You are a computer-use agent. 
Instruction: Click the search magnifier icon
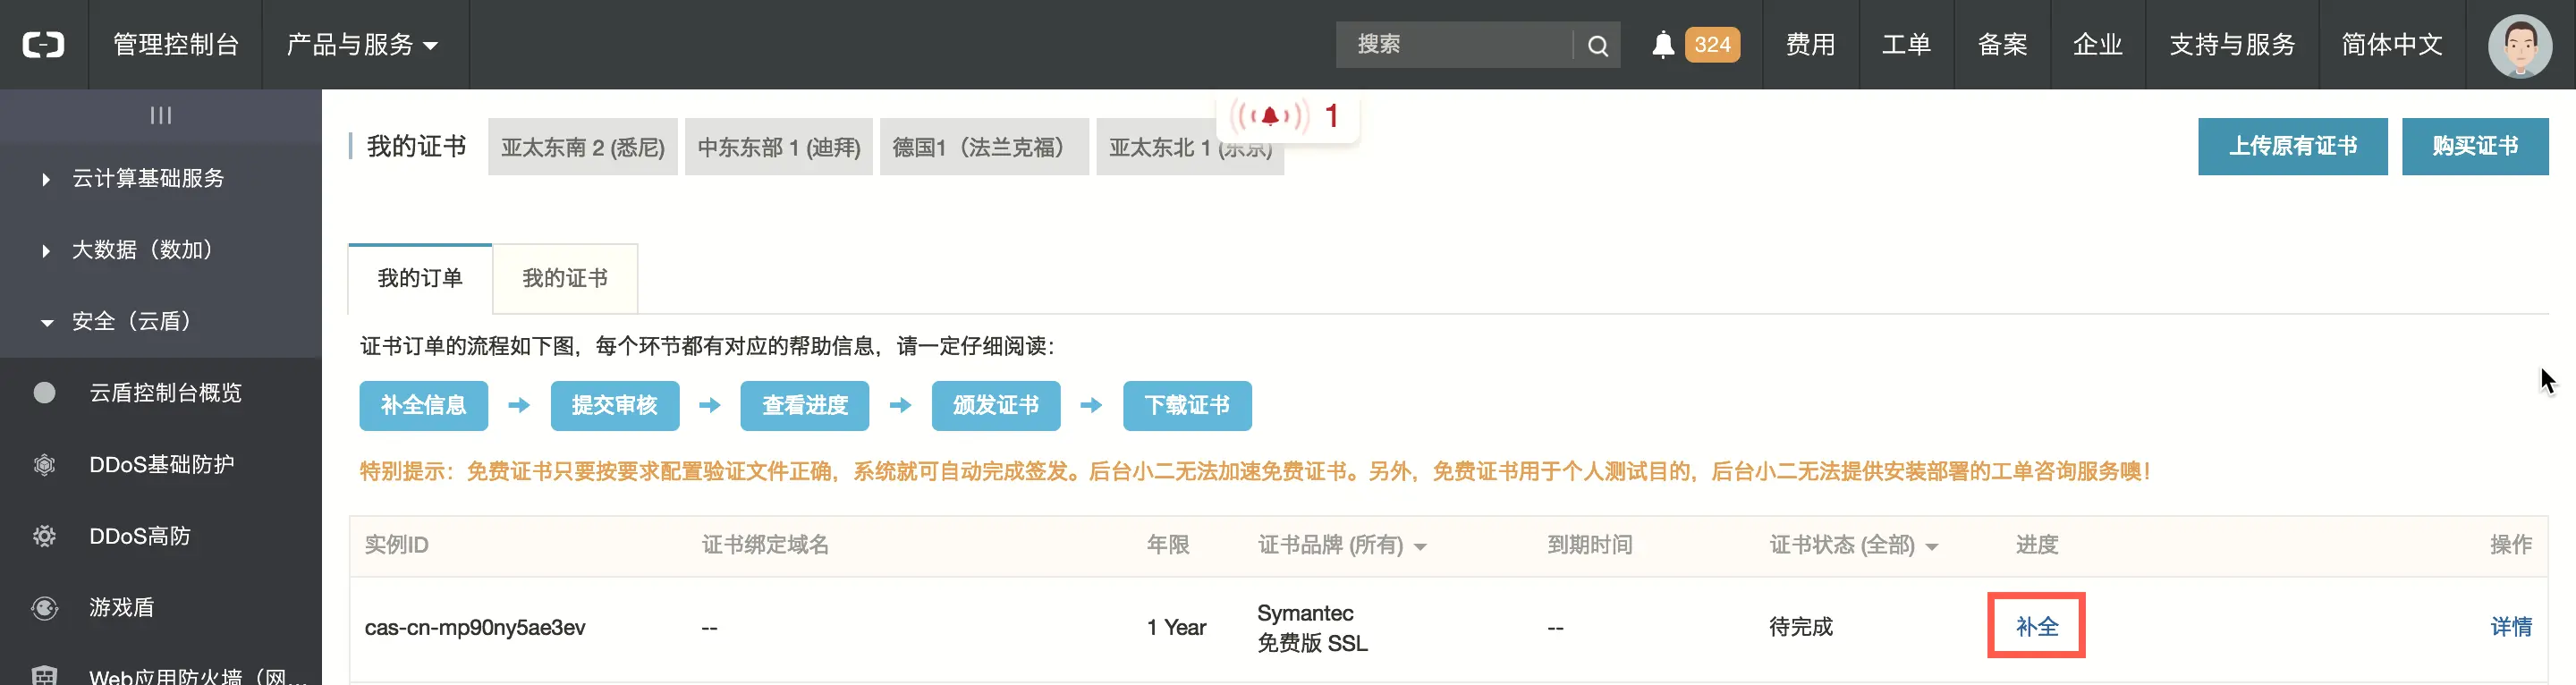[x=1598, y=45]
